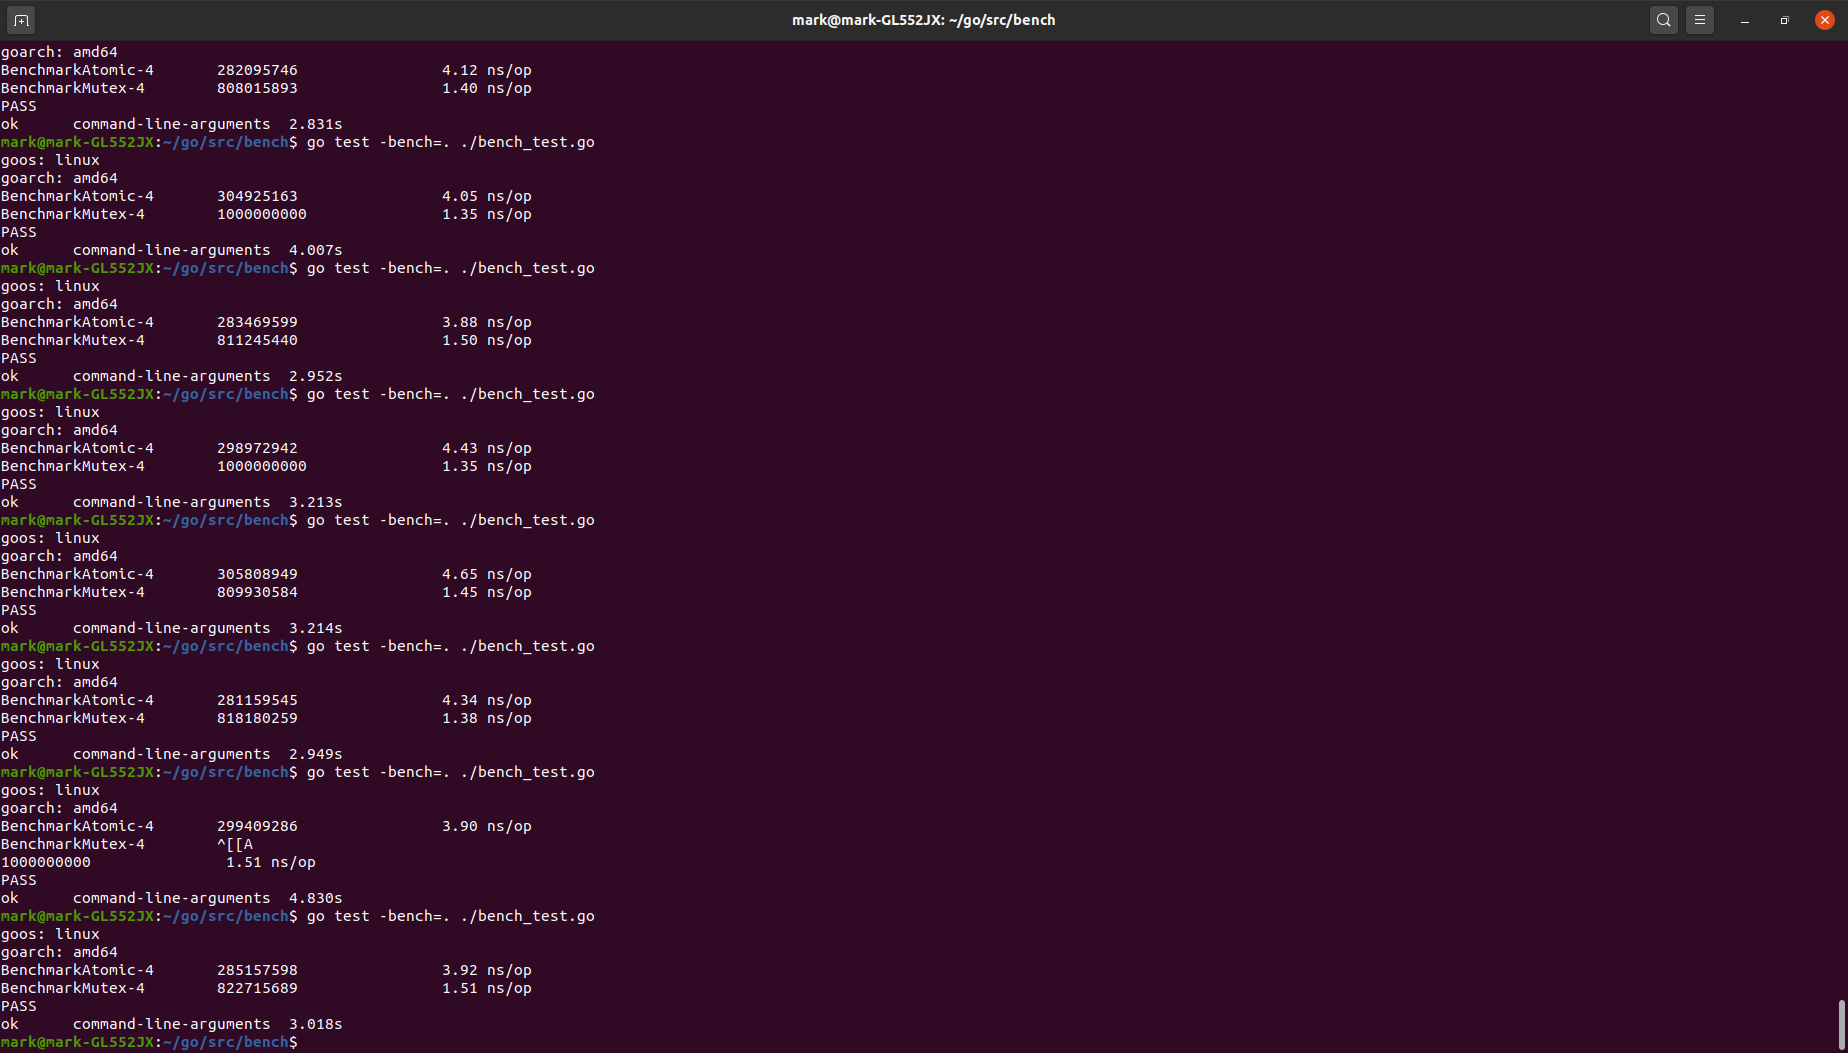The width and height of the screenshot is (1848, 1053).
Task: Select the 822715689 iteration count
Action: pos(257,988)
